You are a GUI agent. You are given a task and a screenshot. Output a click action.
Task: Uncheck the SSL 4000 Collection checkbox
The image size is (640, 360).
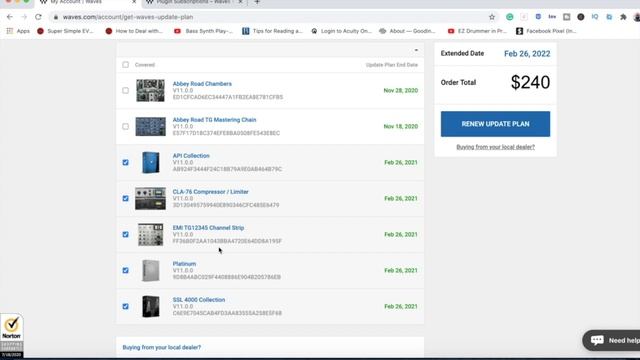[125, 306]
